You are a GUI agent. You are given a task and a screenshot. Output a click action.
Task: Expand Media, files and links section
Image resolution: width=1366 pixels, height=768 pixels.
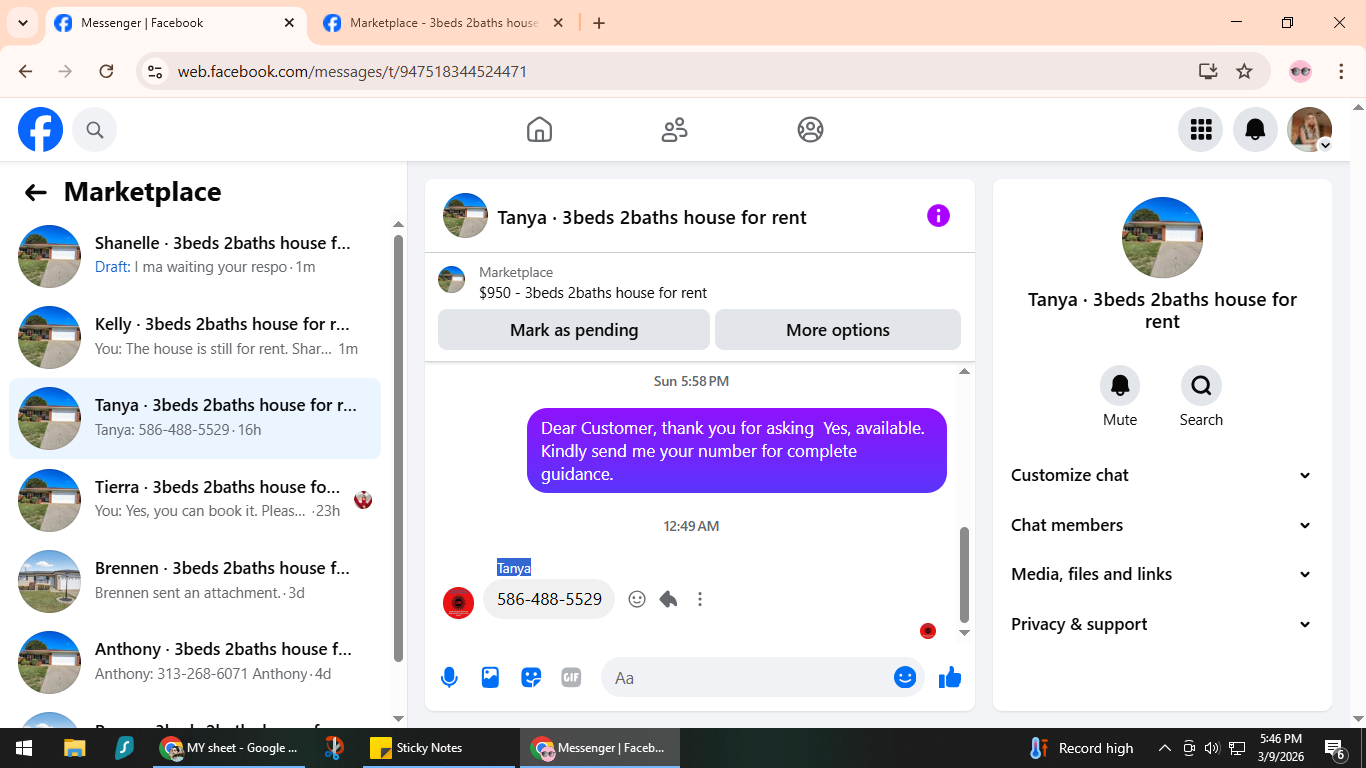(x=1162, y=574)
